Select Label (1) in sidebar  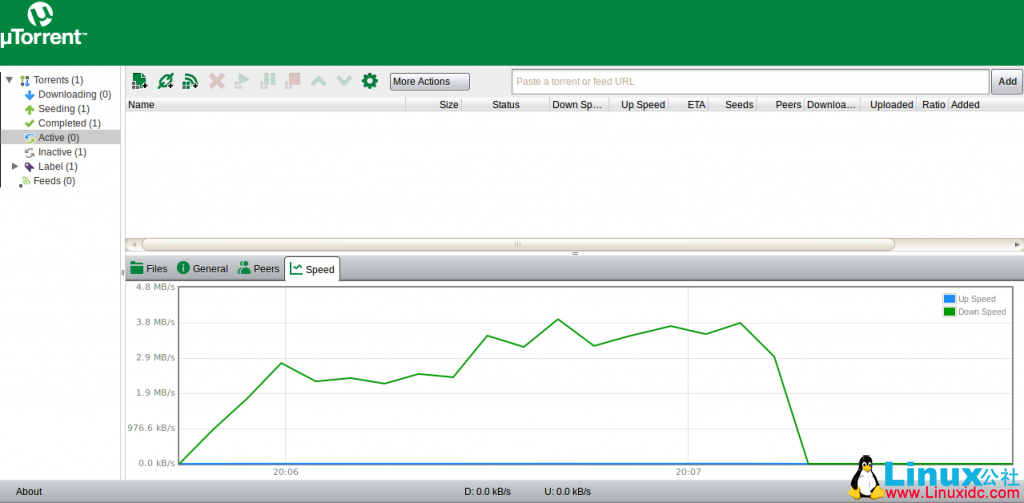(57, 166)
